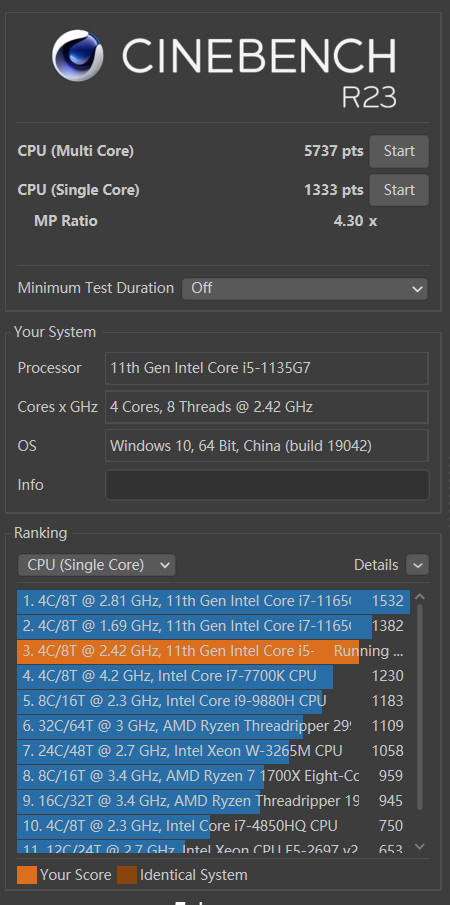Start the CPU Single Core test
Image resolution: width=450 pixels, height=905 pixels.
[399, 190]
